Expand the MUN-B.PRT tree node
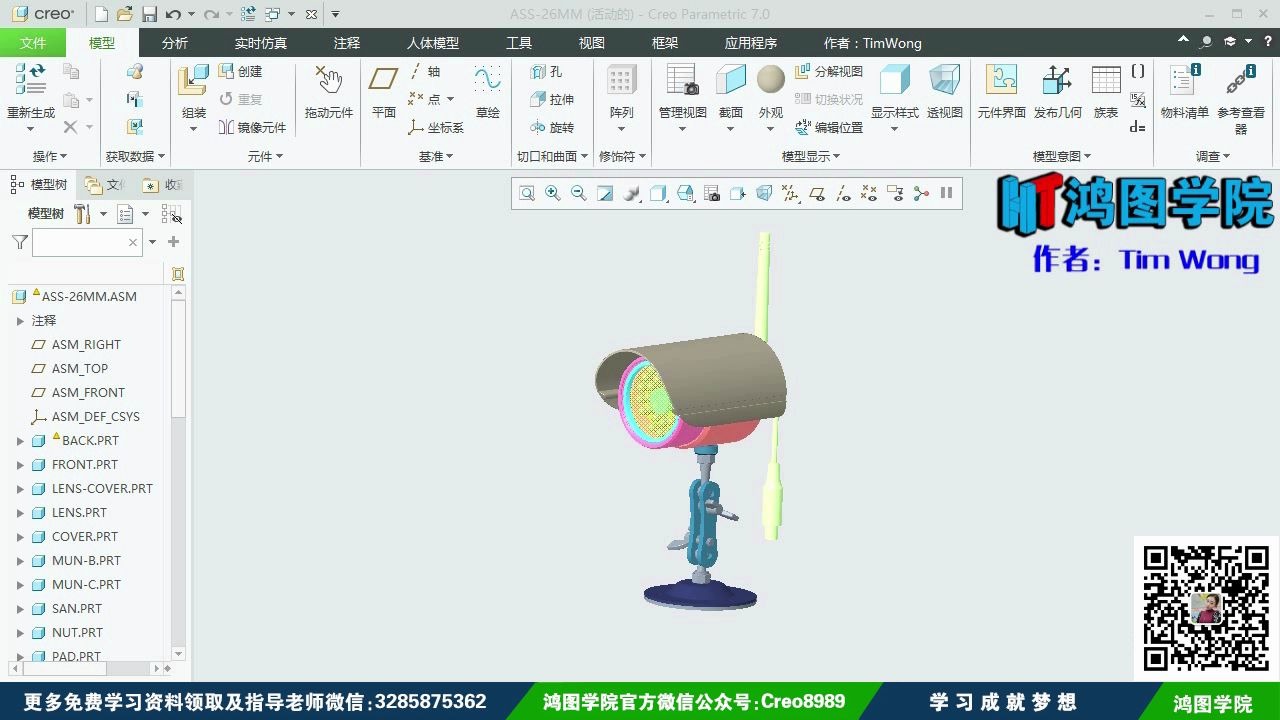The image size is (1280, 720). coord(20,560)
